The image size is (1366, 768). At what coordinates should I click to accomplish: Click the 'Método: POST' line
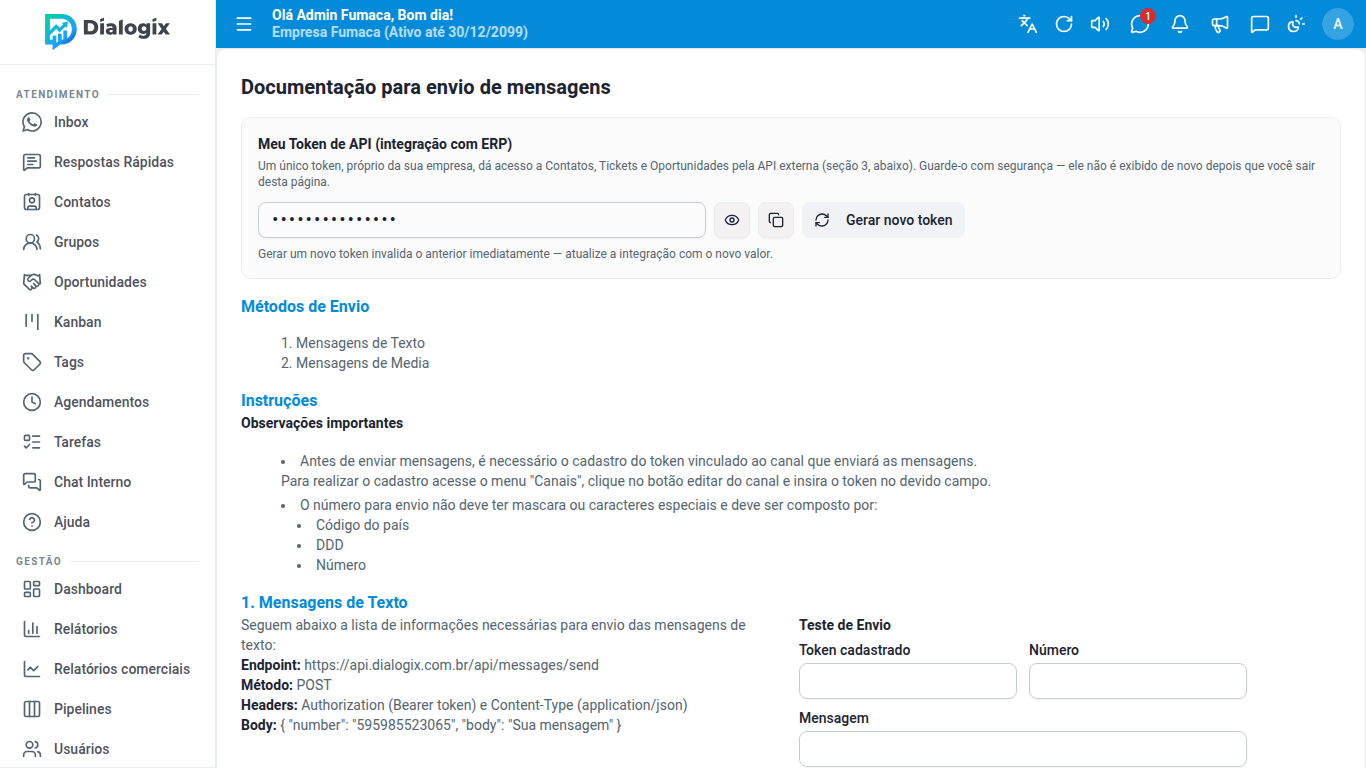pos(286,685)
